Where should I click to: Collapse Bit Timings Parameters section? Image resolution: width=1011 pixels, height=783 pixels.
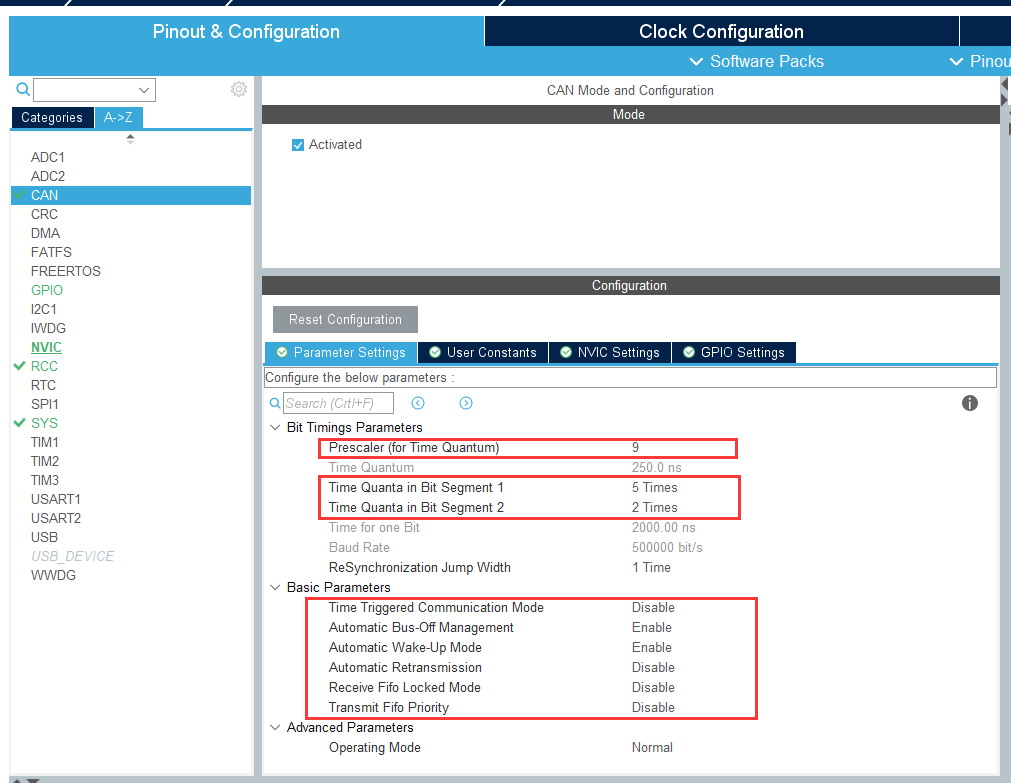275,428
